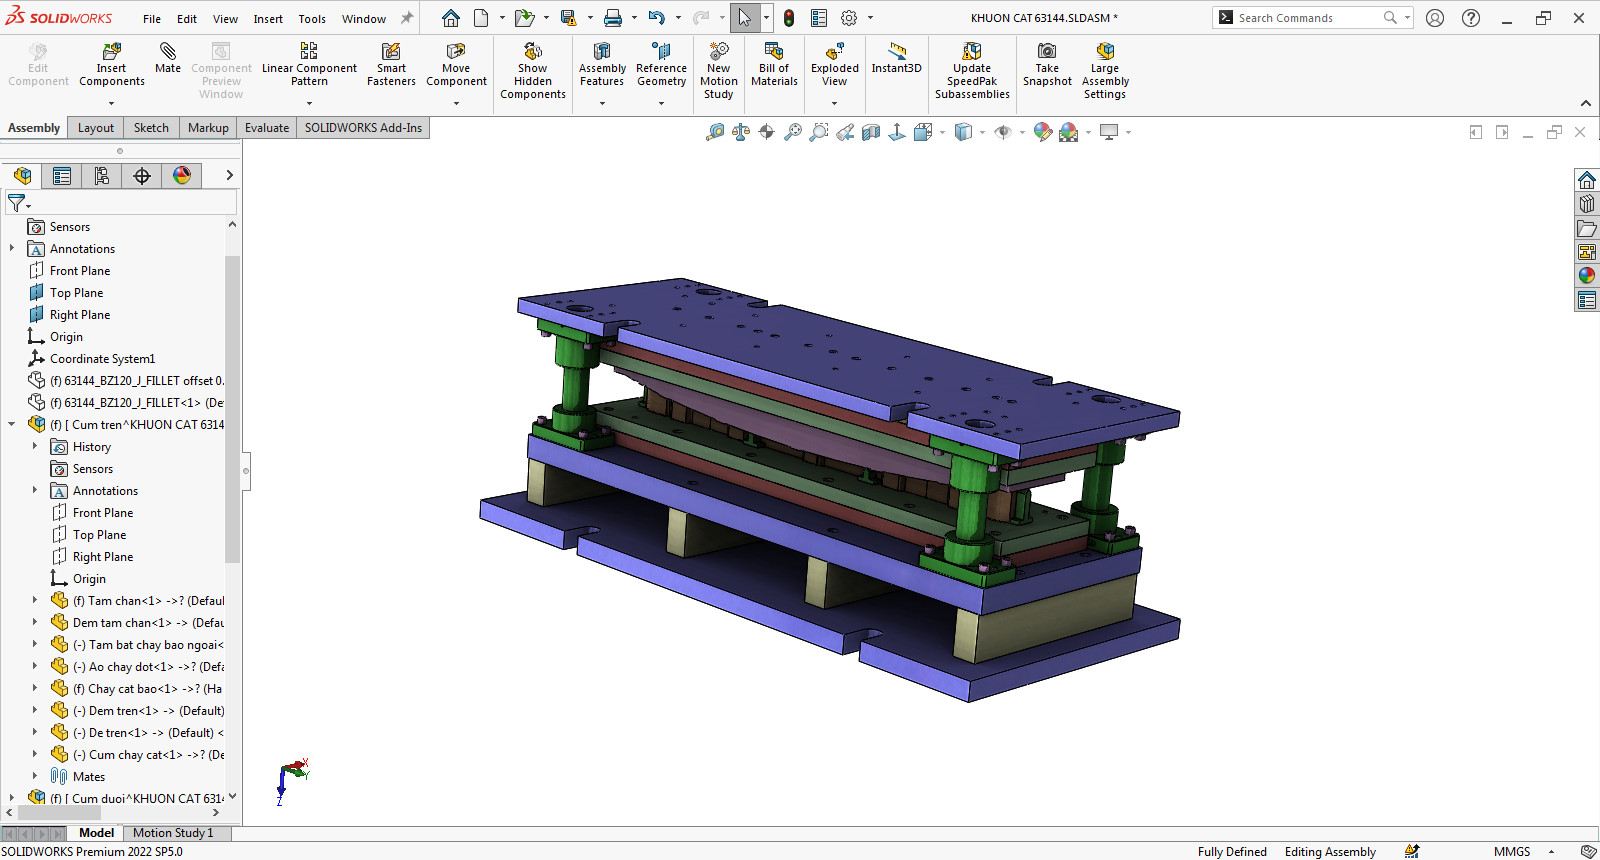Pin the SOLIDWORKS menu bar
Image resolution: width=1600 pixels, height=860 pixels.
click(x=407, y=18)
